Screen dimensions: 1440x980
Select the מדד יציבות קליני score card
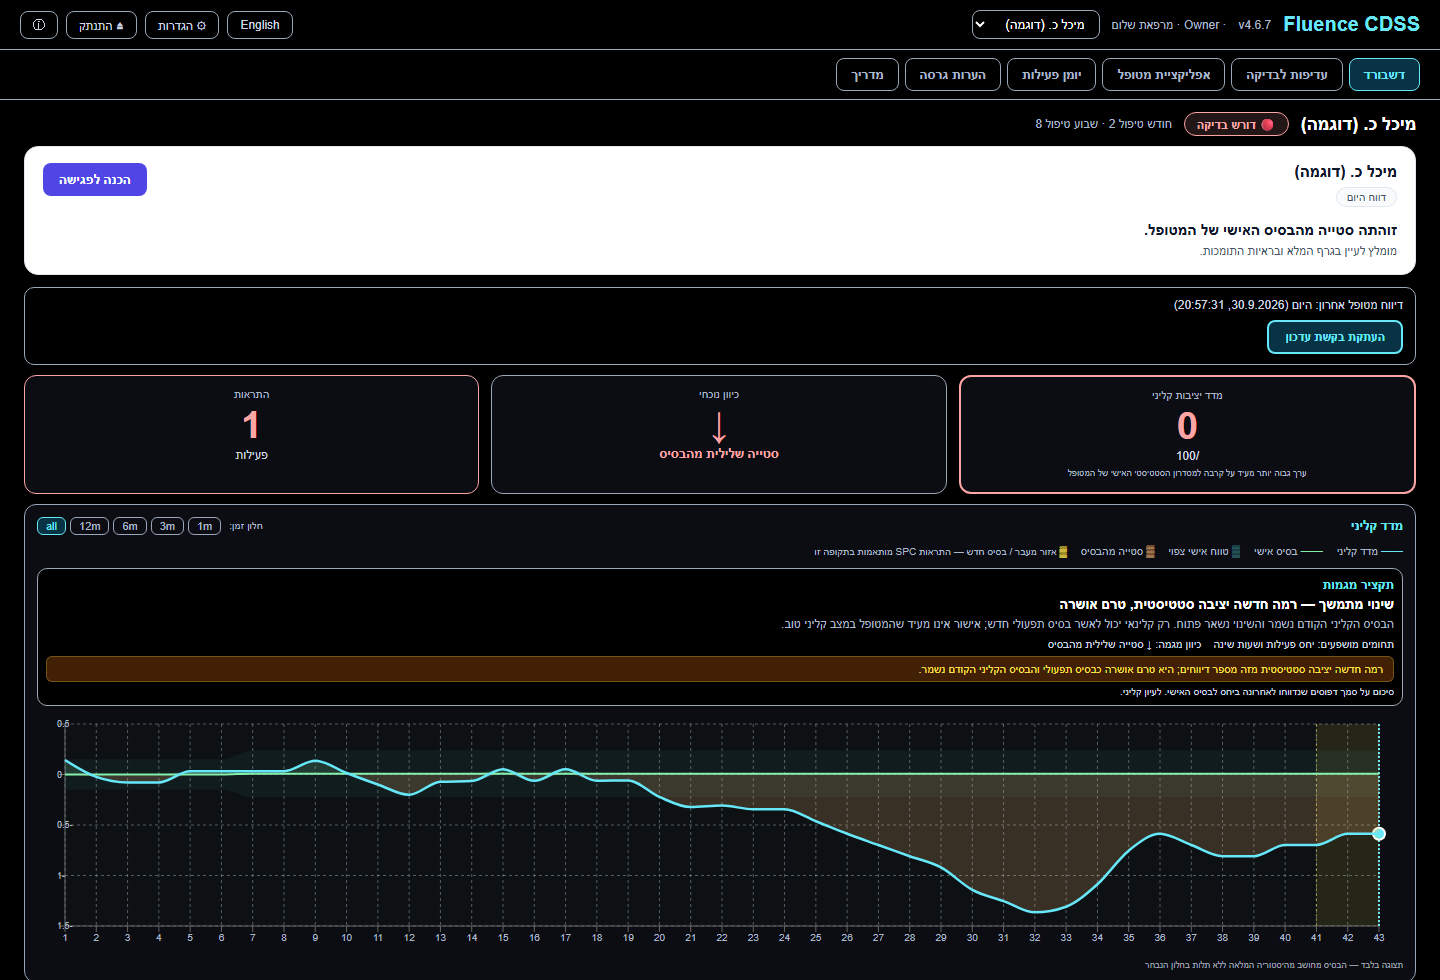tap(1187, 434)
